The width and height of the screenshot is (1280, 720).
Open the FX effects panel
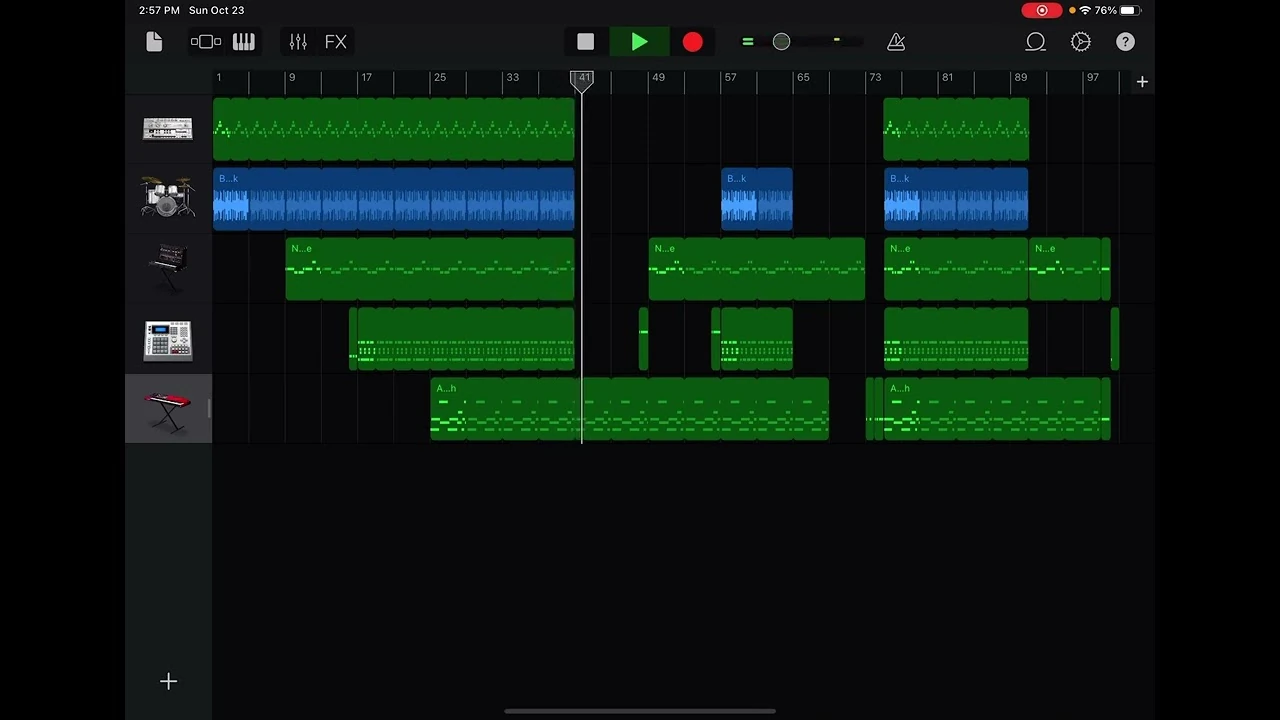pos(335,41)
